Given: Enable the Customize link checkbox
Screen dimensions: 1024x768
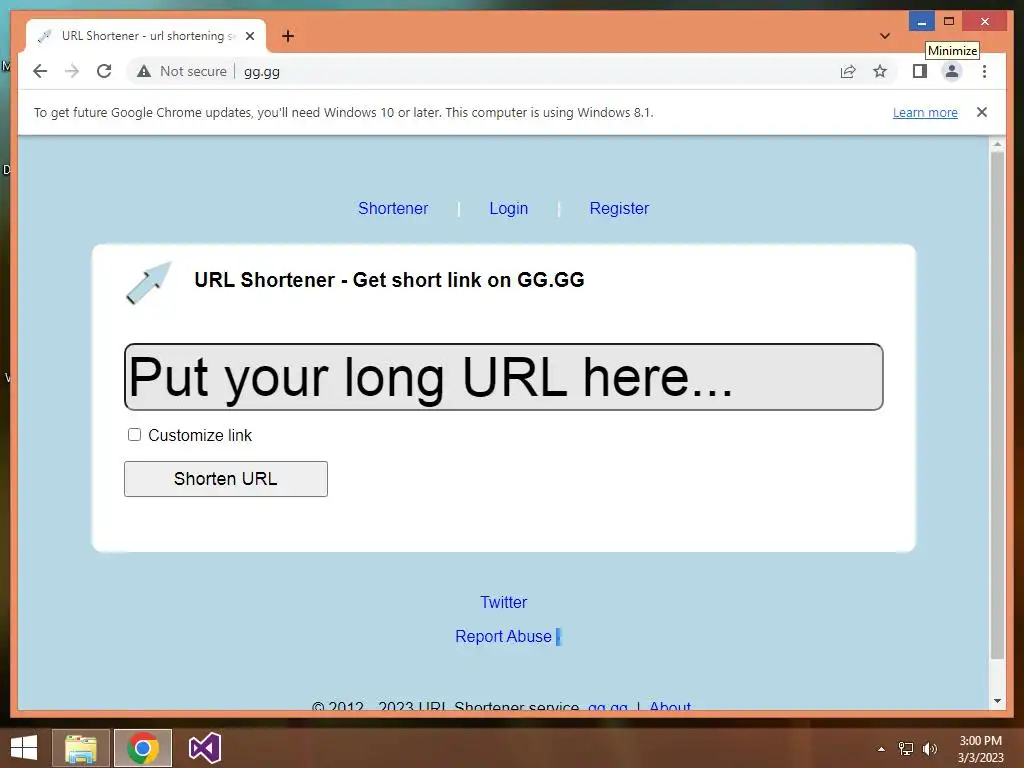Looking at the screenshot, I should click(135, 435).
